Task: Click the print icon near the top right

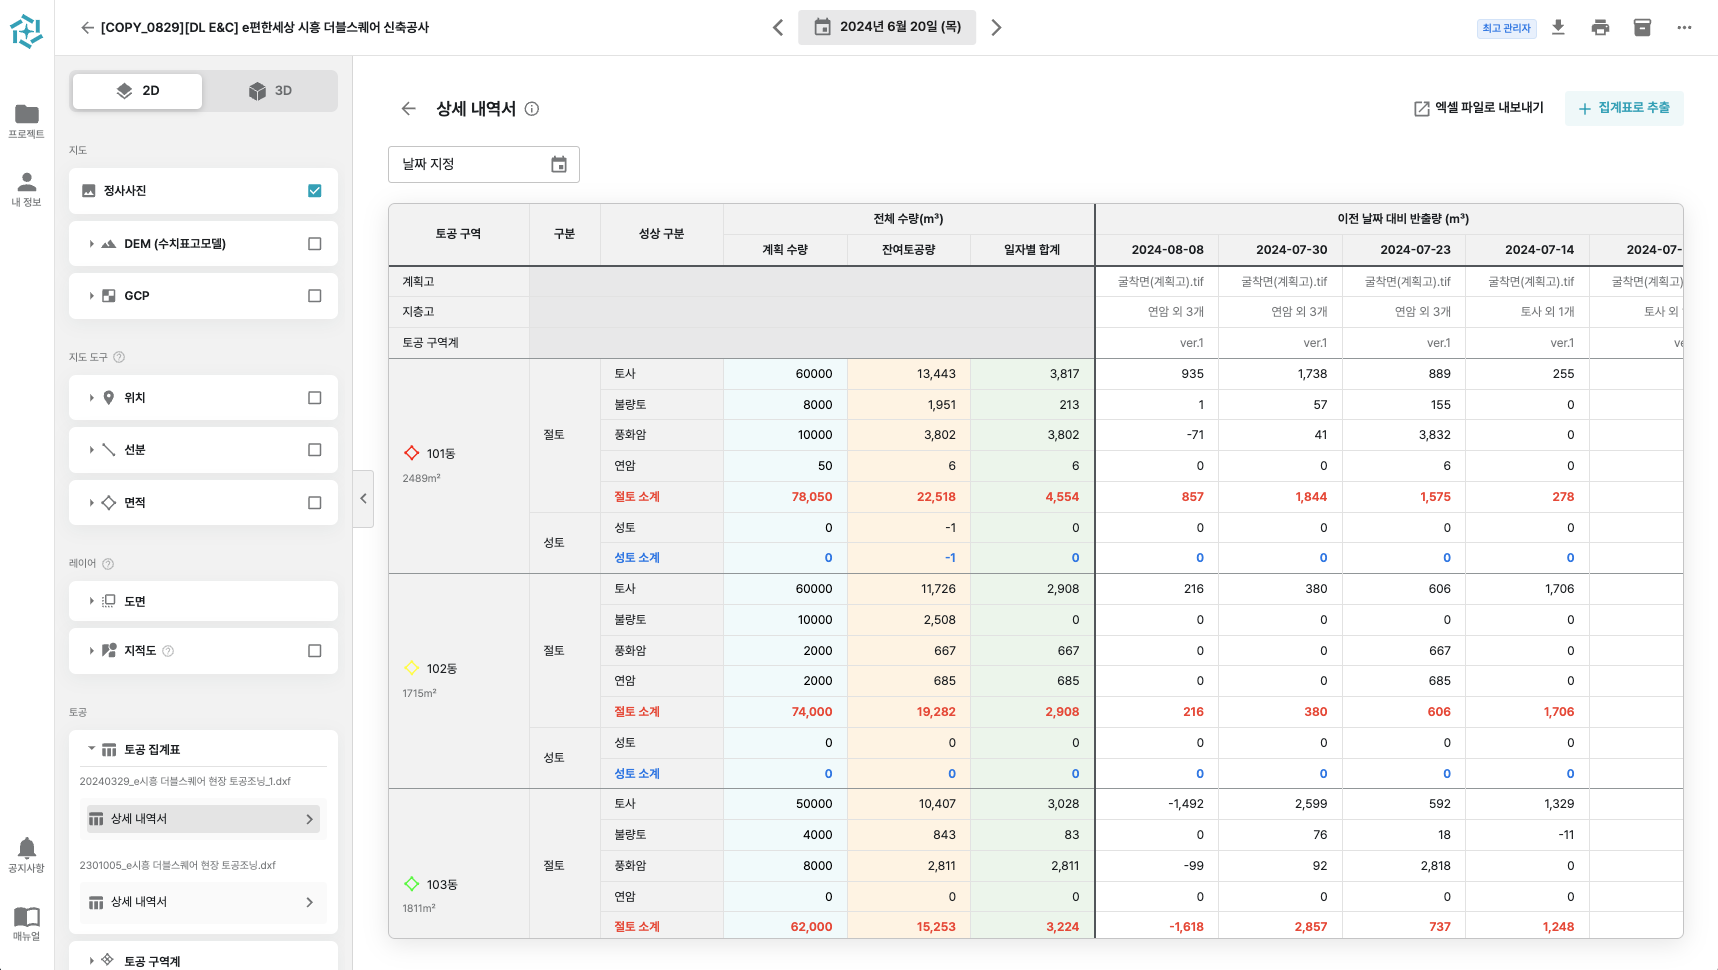Action: click(1600, 27)
